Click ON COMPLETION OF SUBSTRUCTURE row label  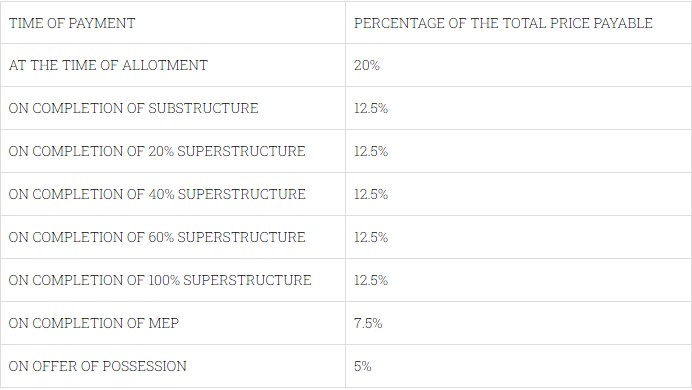coord(133,108)
